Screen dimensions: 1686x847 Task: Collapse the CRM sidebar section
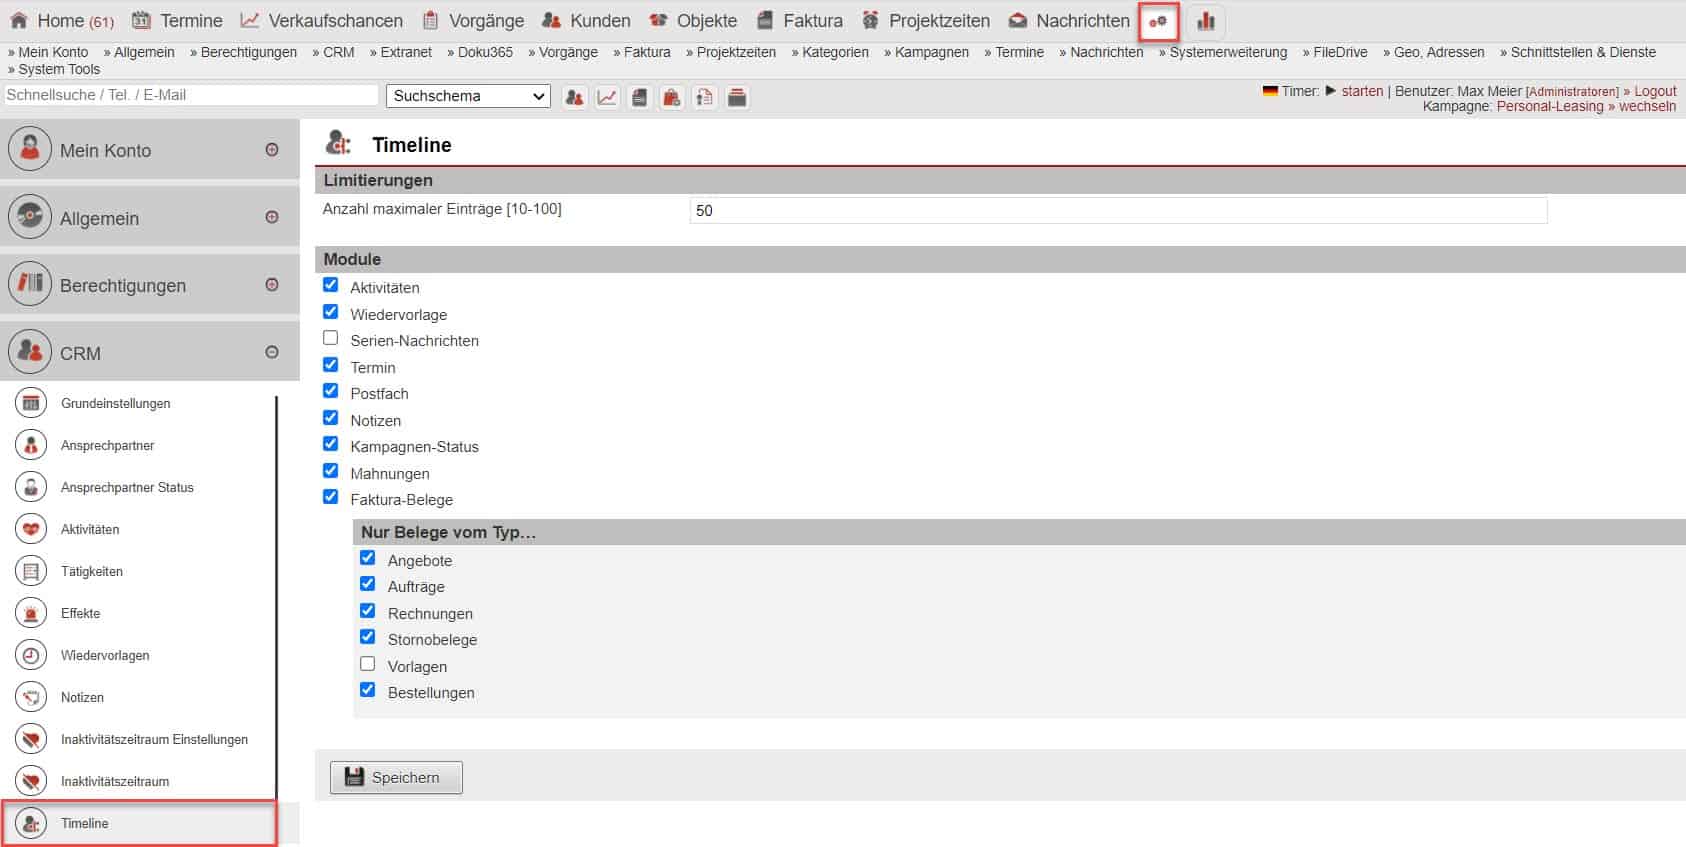tap(272, 352)
